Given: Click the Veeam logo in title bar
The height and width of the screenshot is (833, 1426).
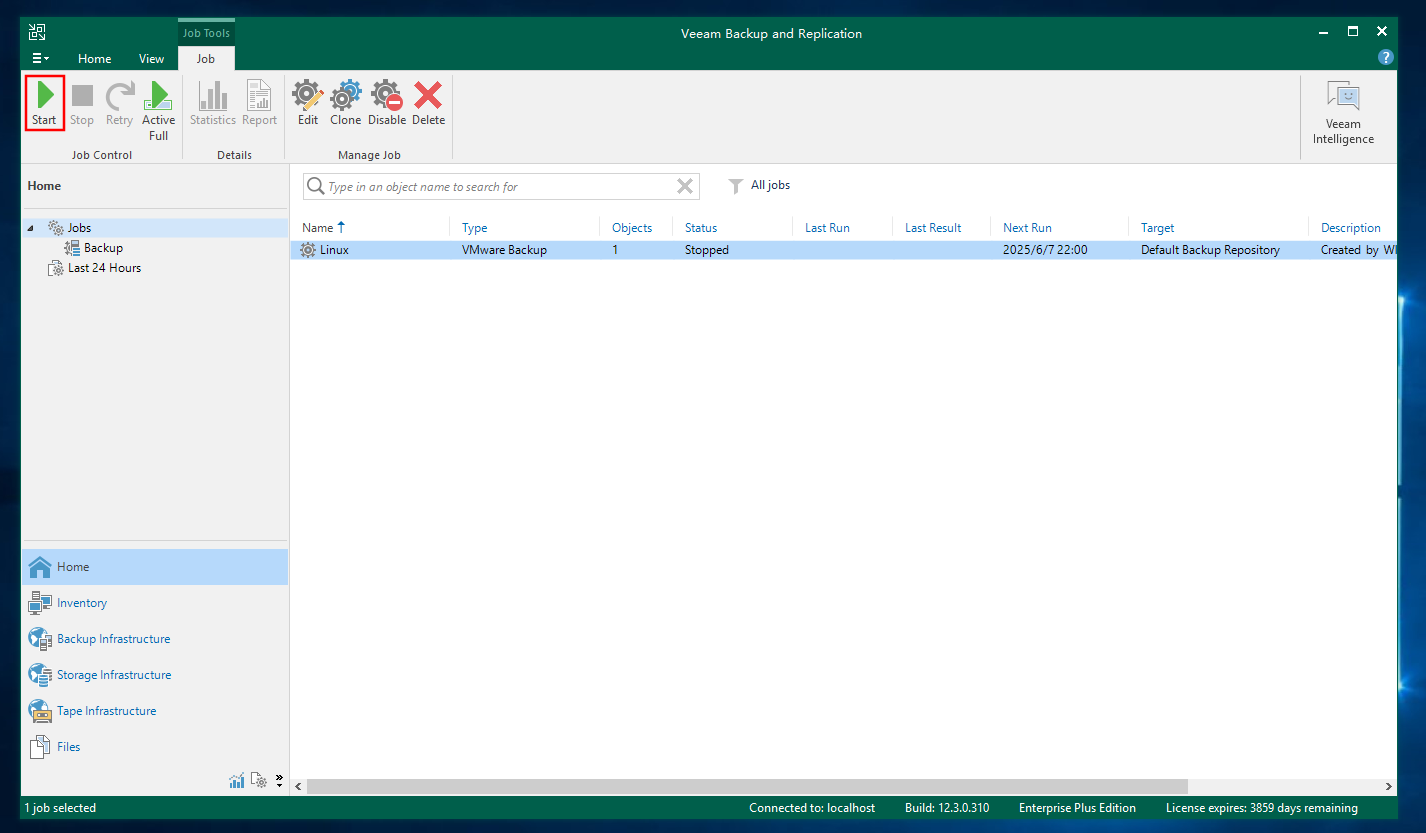Looking at the screenshot, I should [37, 32].
